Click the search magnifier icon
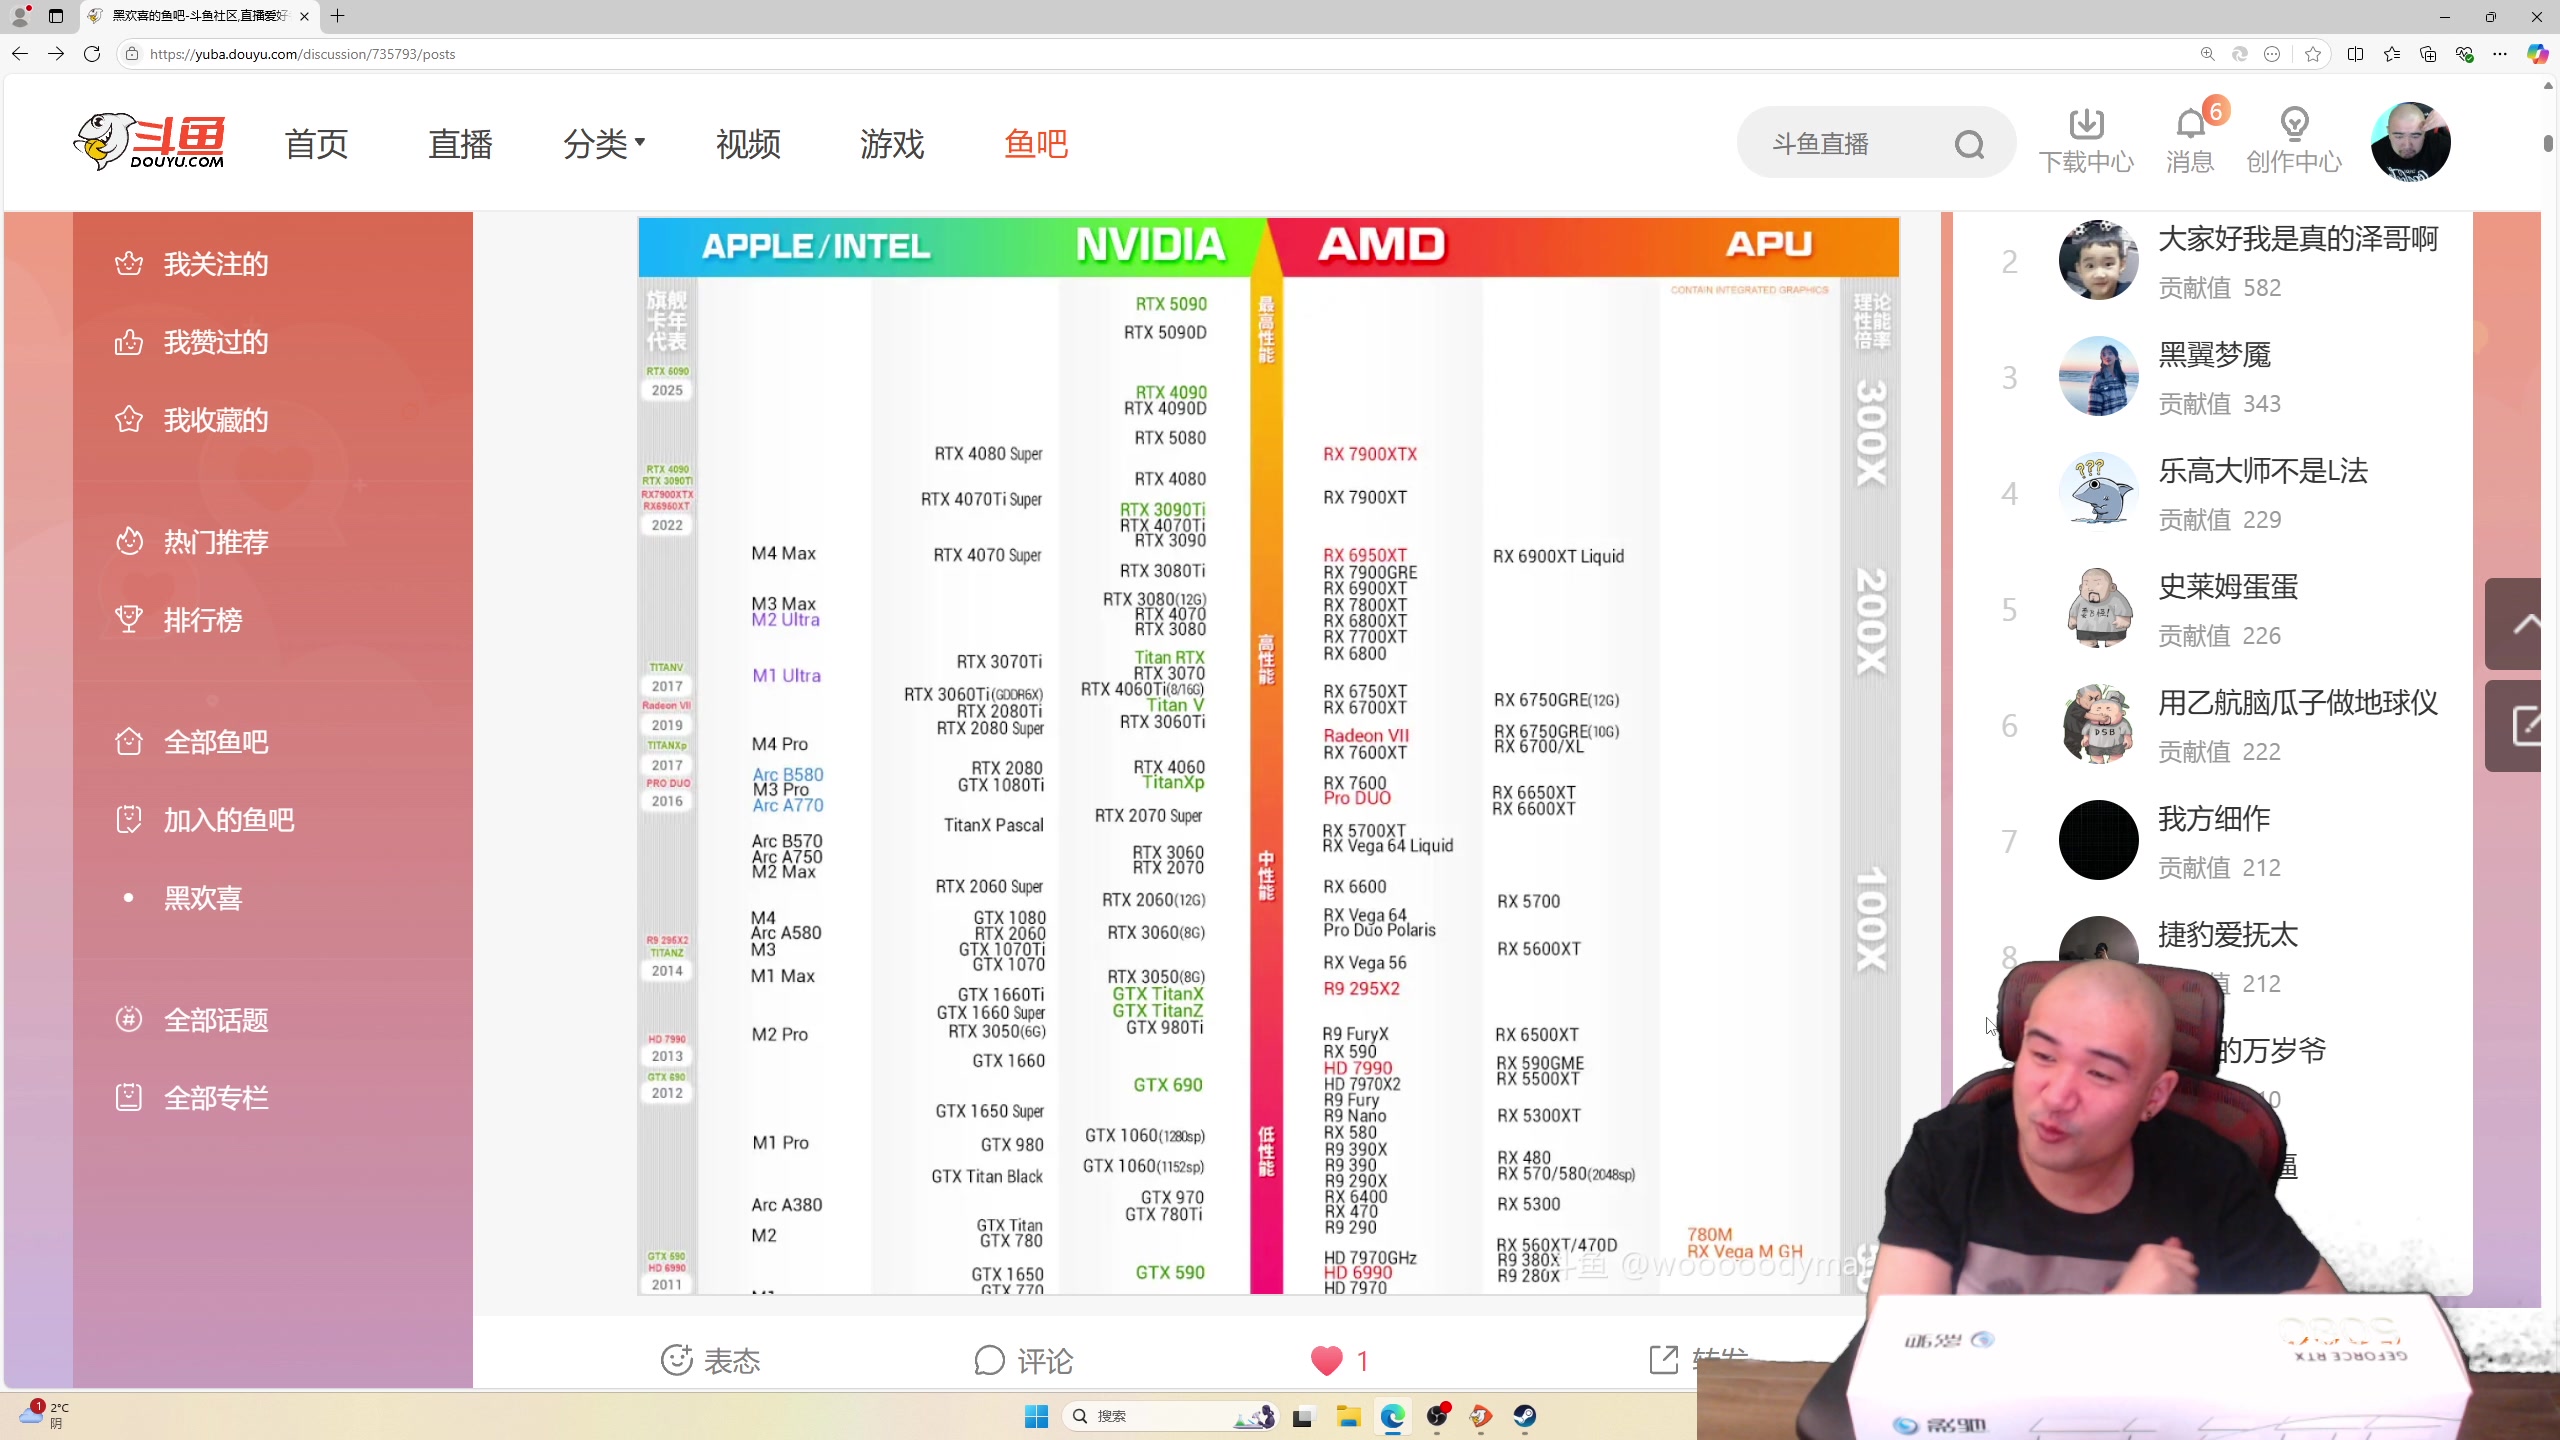Image resolution: width=2560 pixels, height=1440 pixels. pyautogui.click(x=1969, y=145)
